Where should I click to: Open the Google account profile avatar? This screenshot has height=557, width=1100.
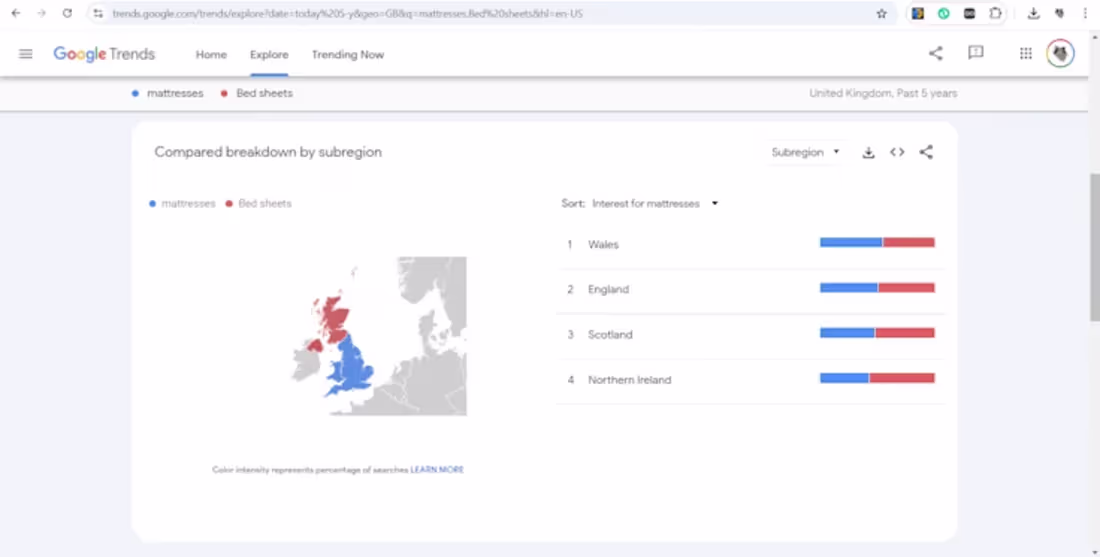point(1060,54)
